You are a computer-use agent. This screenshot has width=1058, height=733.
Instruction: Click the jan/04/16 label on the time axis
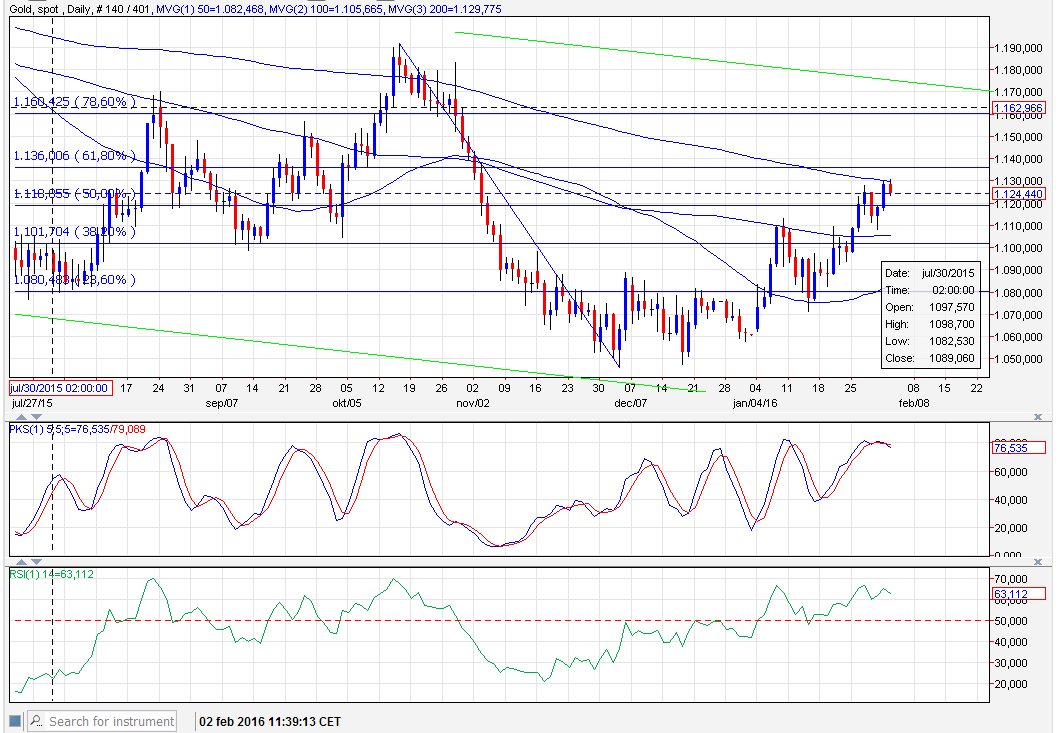(x=755, y=403)
